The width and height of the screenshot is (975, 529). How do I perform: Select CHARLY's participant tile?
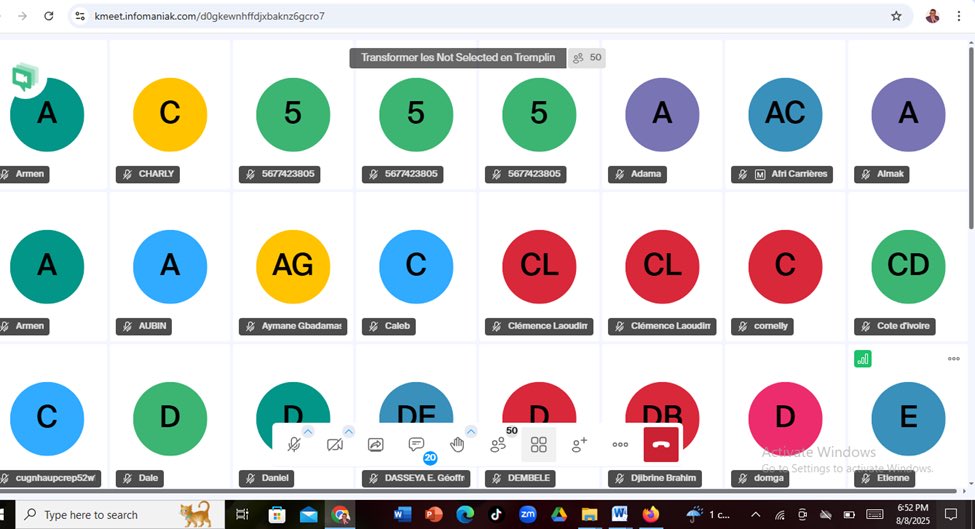click(170, 115)
